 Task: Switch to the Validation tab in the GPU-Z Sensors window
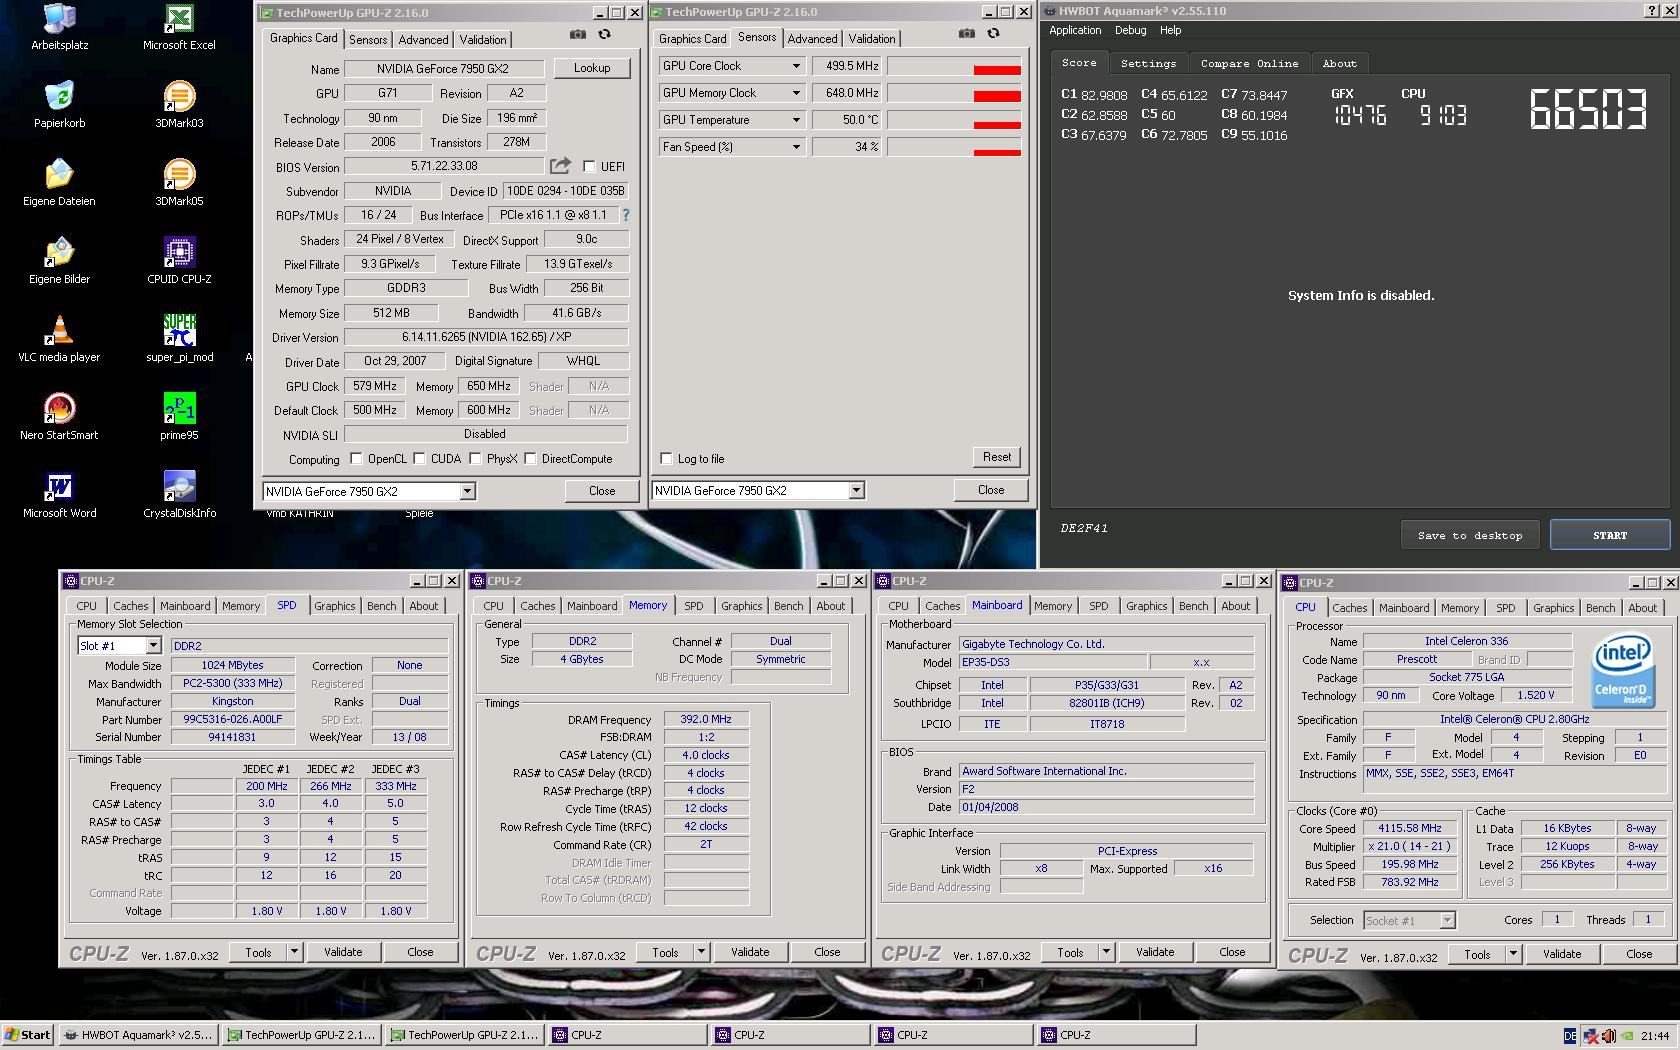[x=872, y=39]
